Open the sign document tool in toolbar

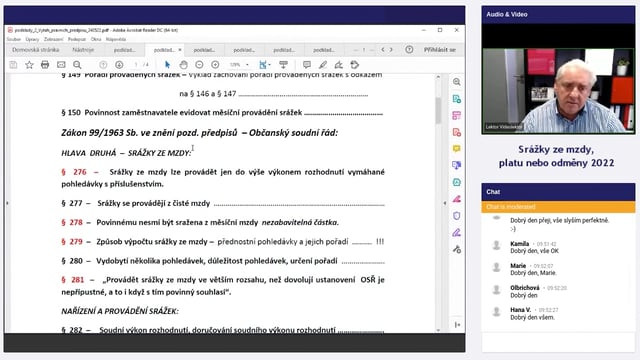pyautogui.click(x=338, y=65)
